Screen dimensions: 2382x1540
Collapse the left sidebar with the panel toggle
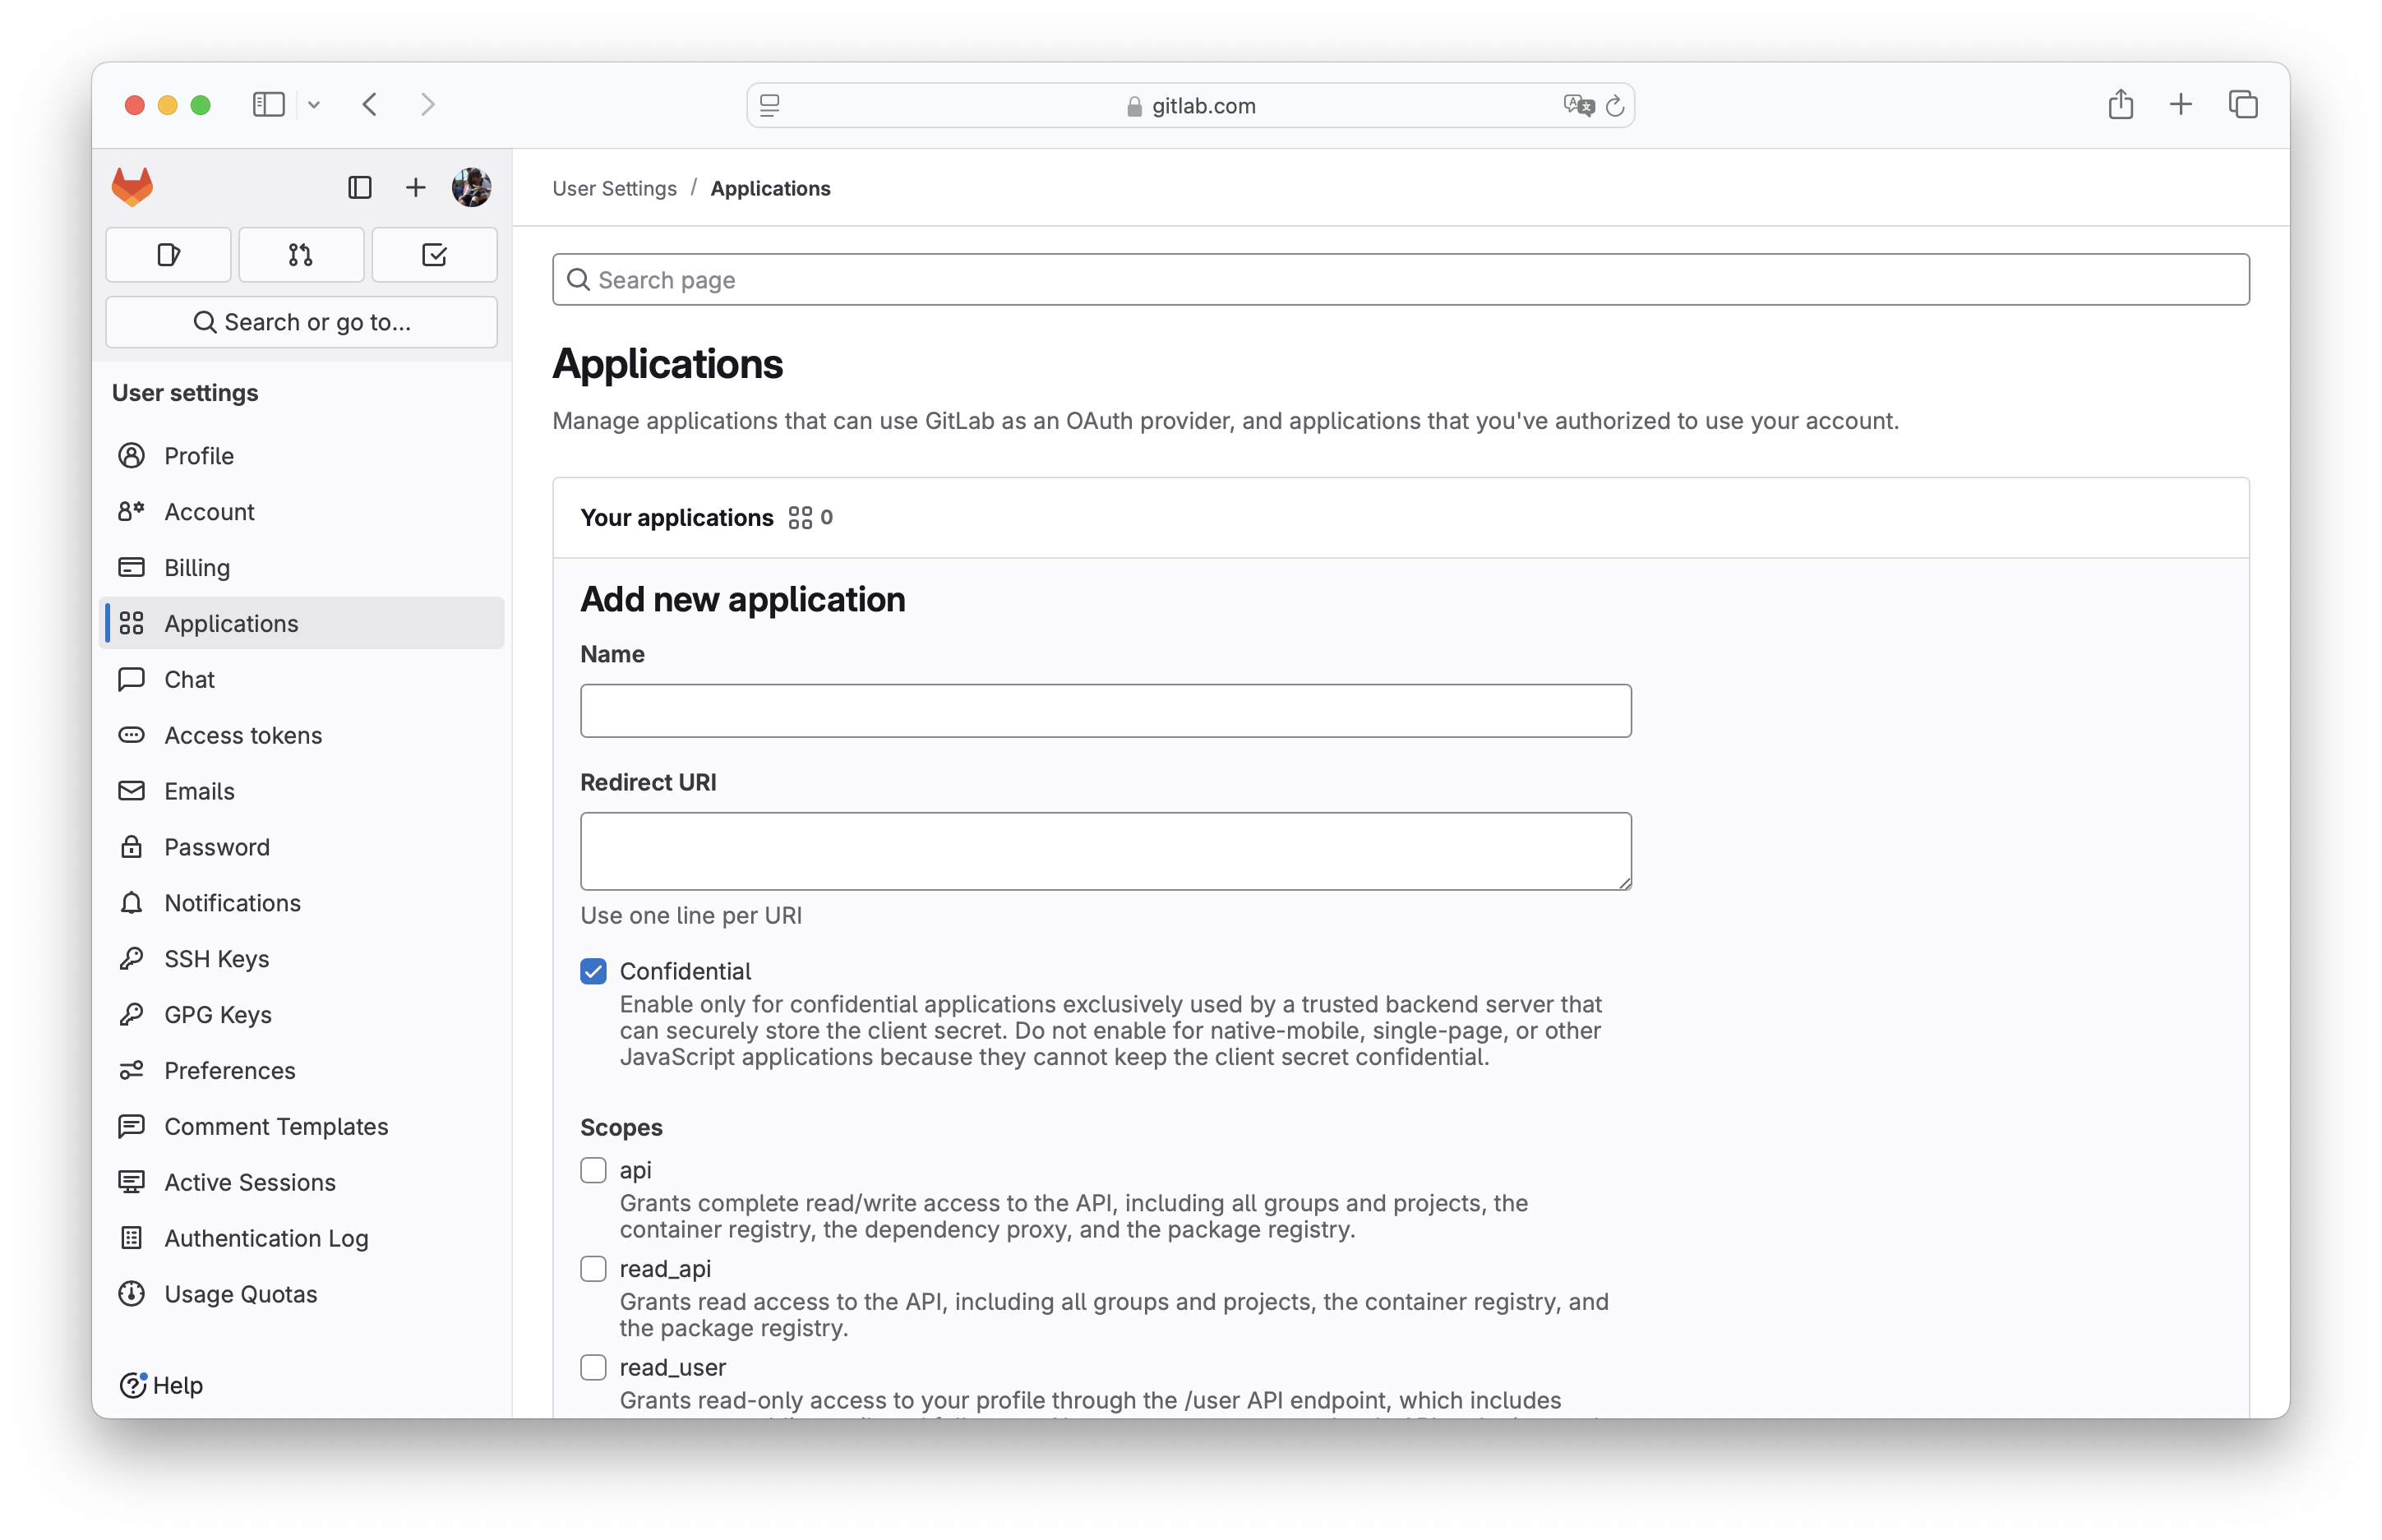click(x=268, y=104)
